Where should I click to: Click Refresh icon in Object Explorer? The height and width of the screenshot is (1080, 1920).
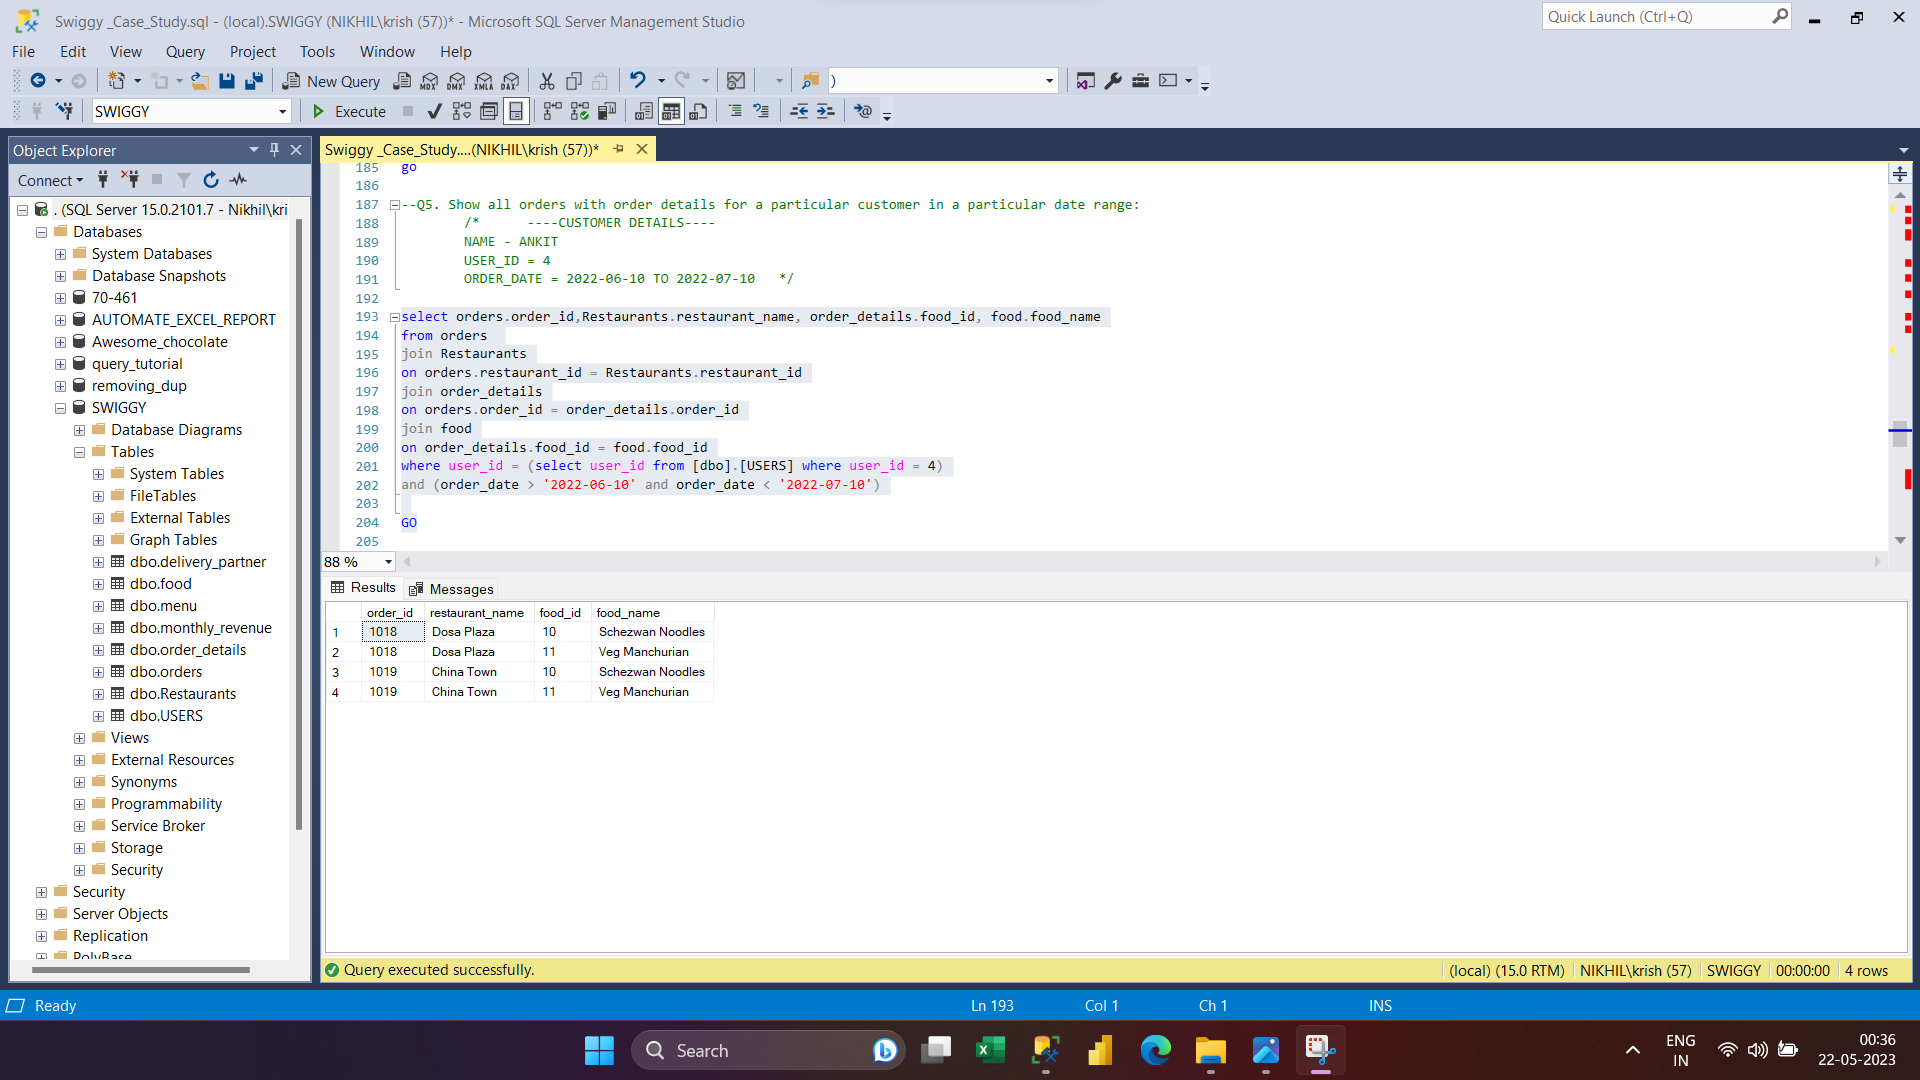[210, 180]
